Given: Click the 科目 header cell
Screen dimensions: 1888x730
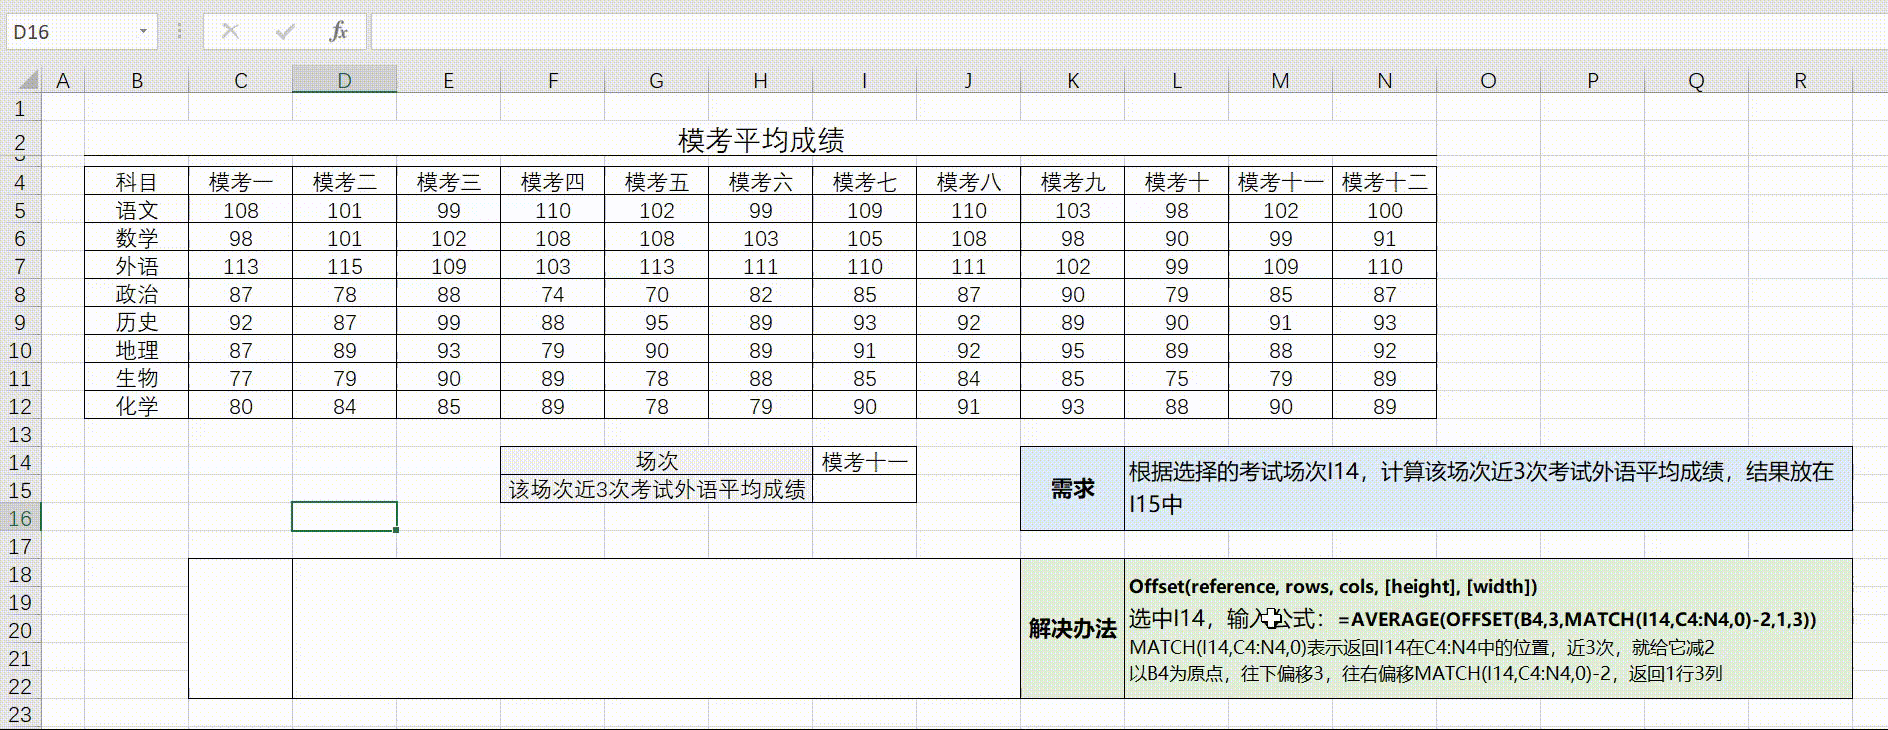Looking at the screenshot, I should click(x=137, y=182).
